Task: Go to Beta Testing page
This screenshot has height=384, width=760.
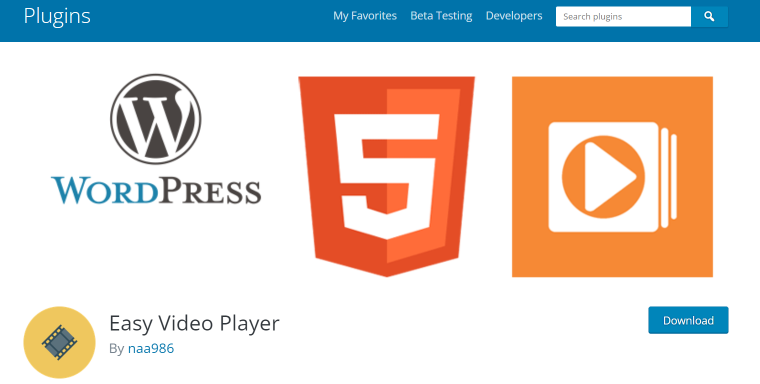Action: tap(441, 16)
